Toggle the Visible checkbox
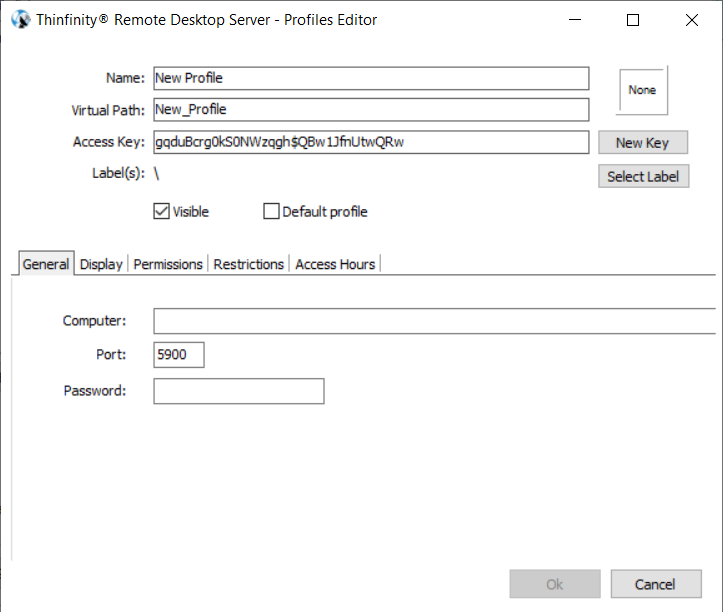The height and width of the screenshot is (612, 723). coord(161,212)
